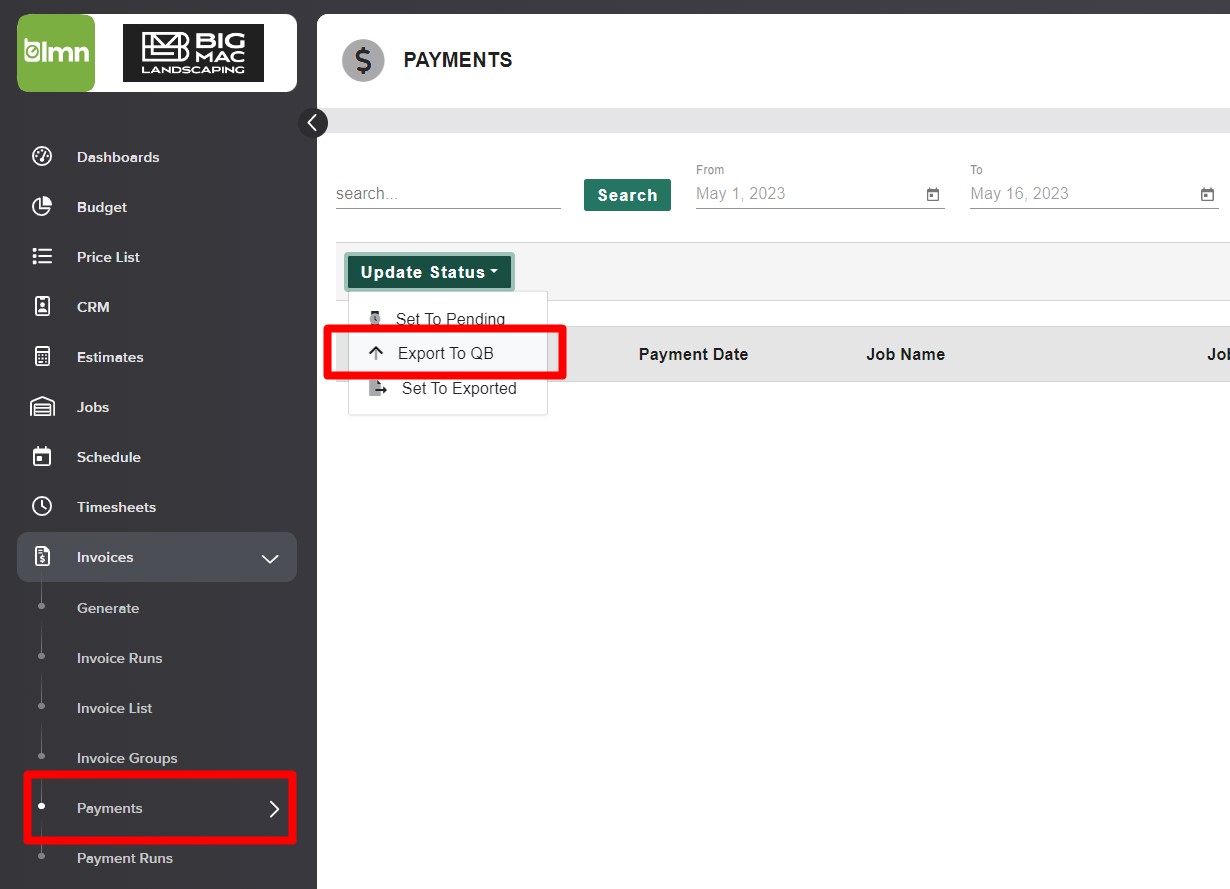
Task: Open the To date calendar picker icon
Action: (1207, 194)
